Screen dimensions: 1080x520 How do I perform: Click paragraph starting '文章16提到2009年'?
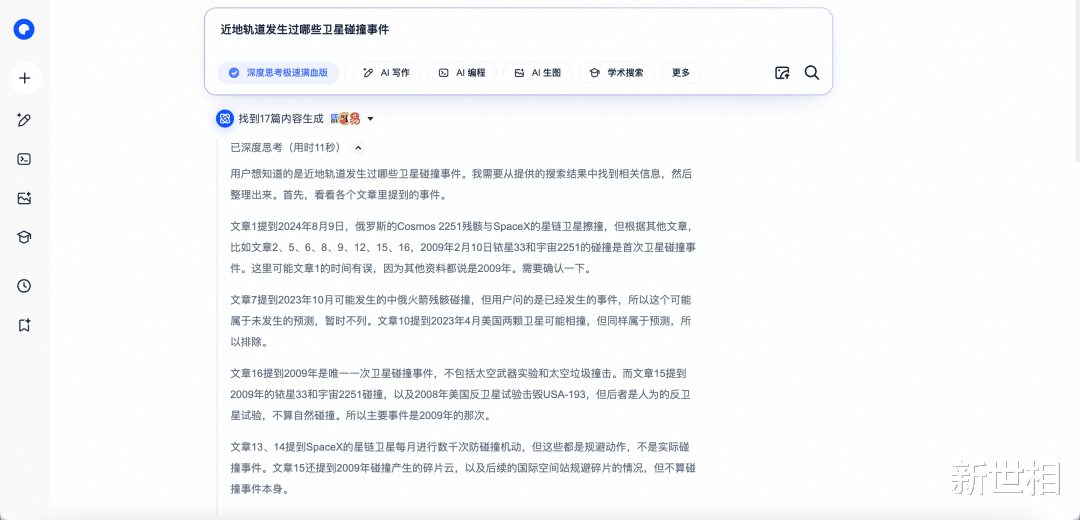461,395
